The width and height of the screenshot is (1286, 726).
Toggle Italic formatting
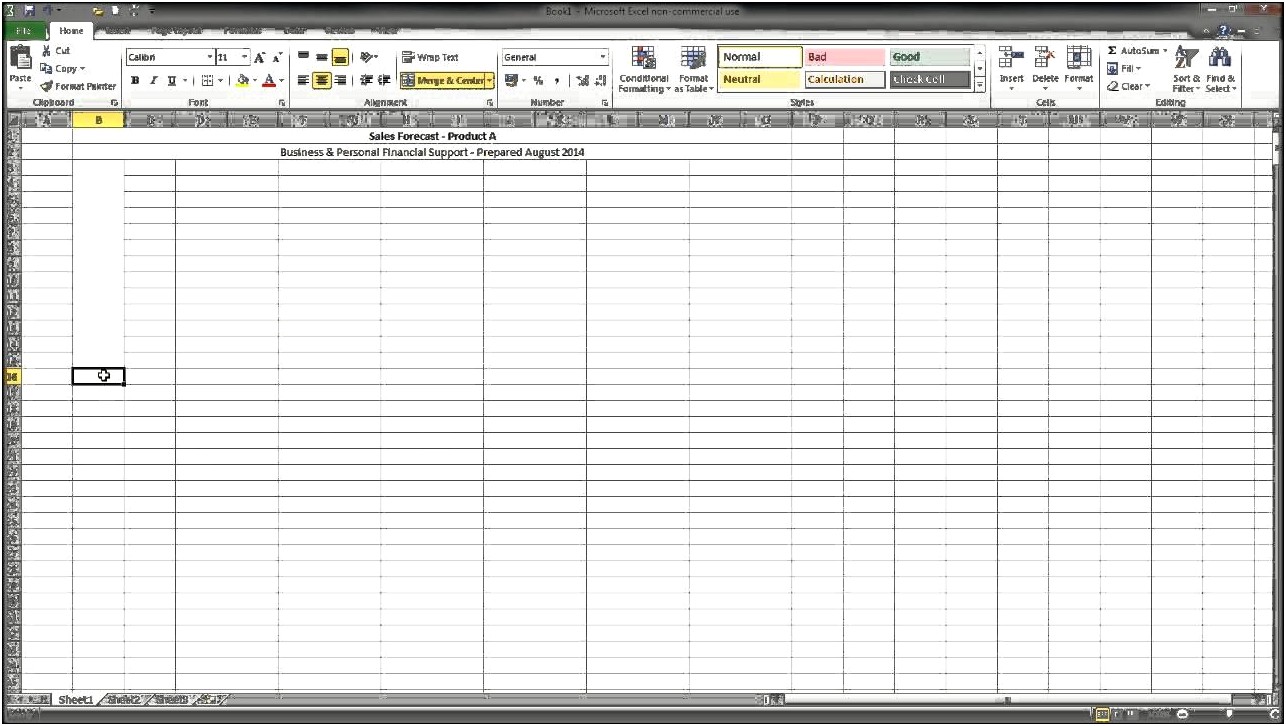click(x=153, y=81)
